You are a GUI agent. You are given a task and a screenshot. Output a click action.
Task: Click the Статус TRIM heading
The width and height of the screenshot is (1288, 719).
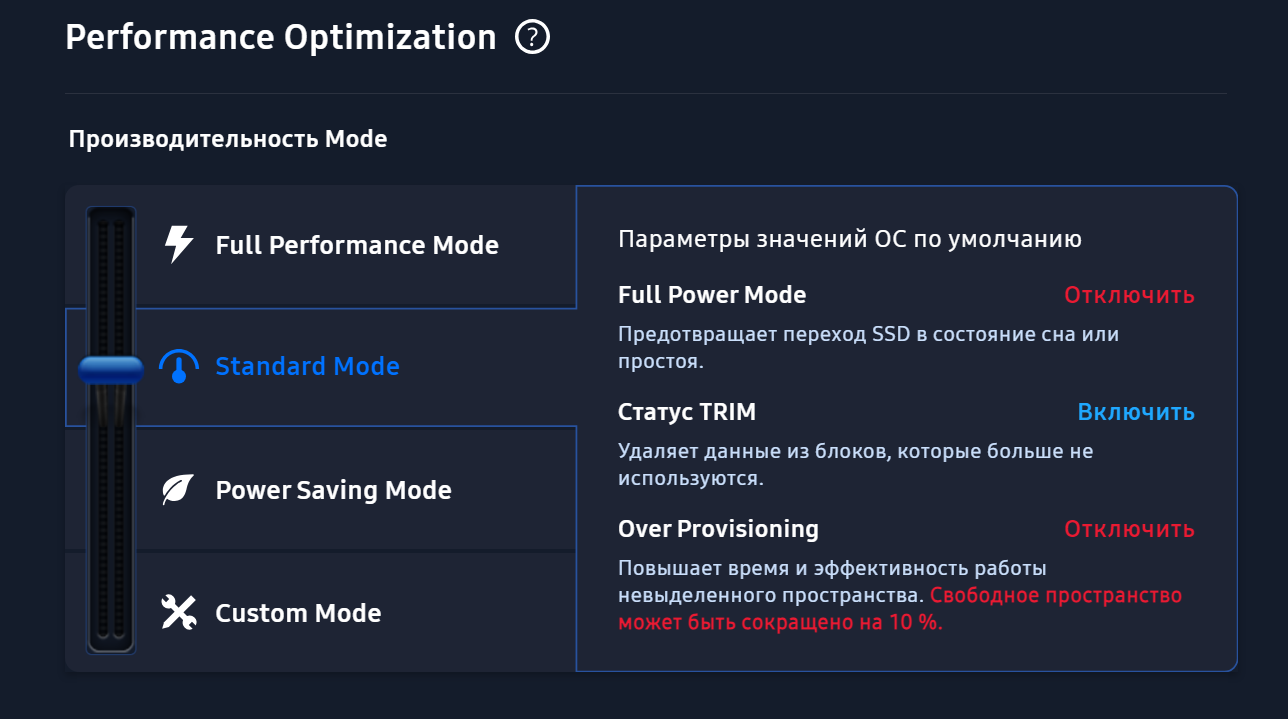coord(687,412)
